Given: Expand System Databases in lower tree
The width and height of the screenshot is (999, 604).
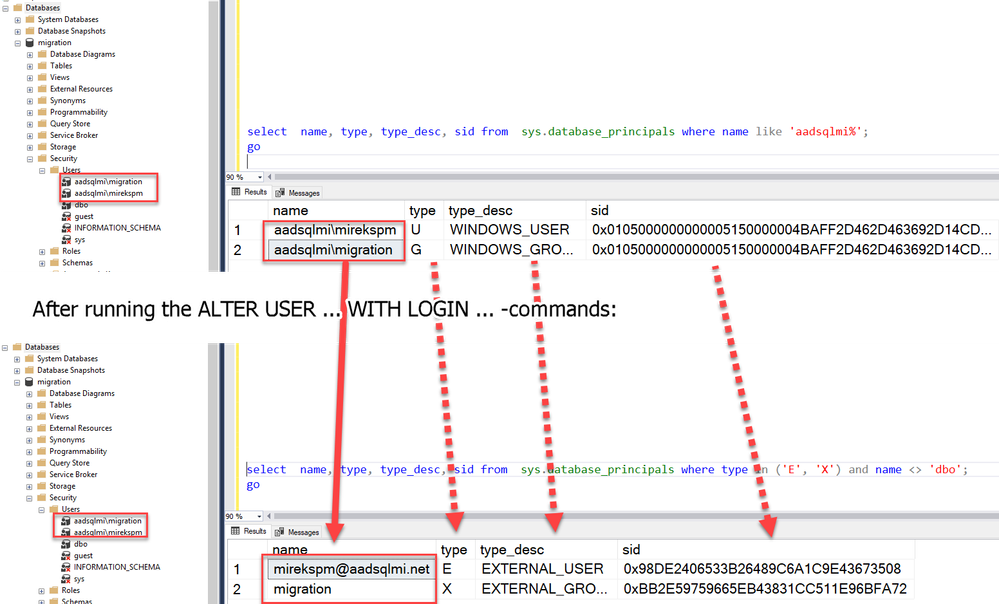Looking at the screenshot, I should click(17, 359).
